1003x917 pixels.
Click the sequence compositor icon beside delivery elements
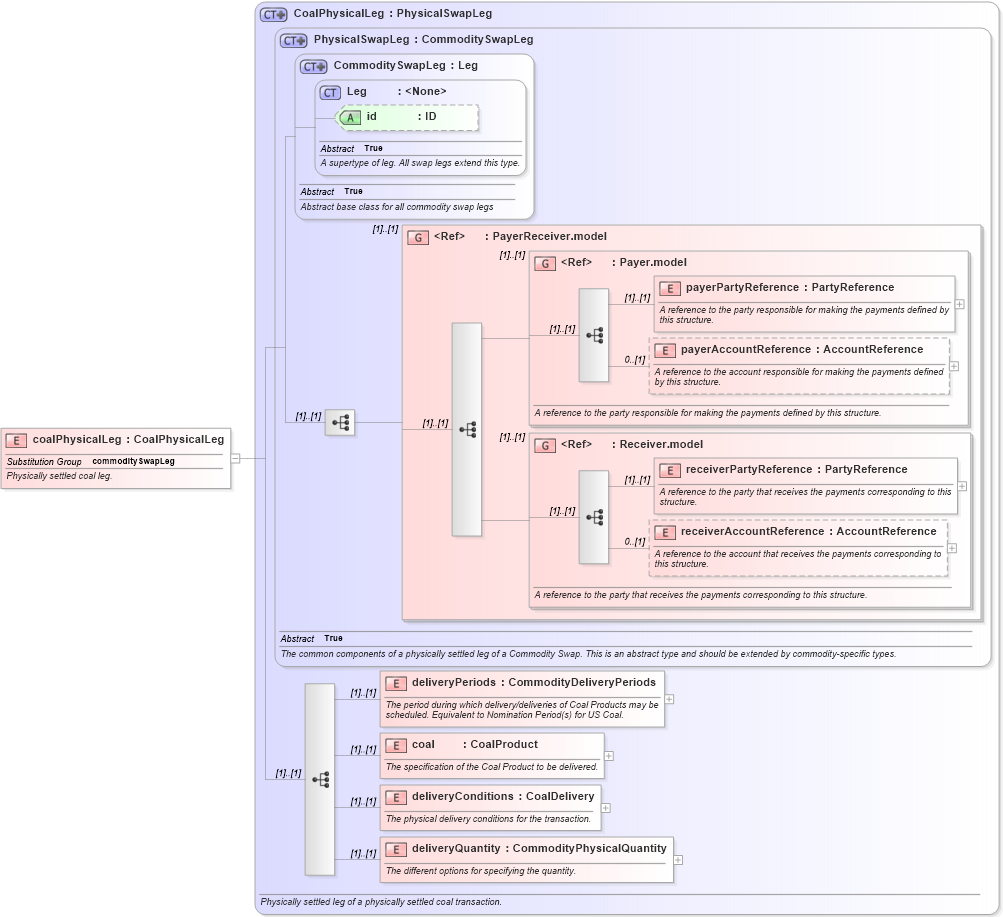point(320,779)
